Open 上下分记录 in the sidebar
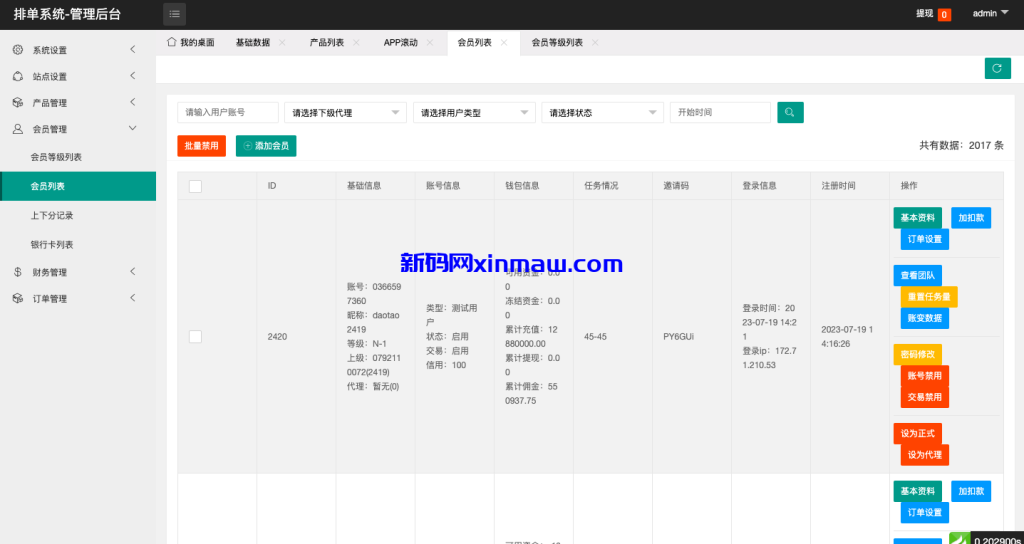Viewport: 1024px width, 544px height. coord(78,216)
